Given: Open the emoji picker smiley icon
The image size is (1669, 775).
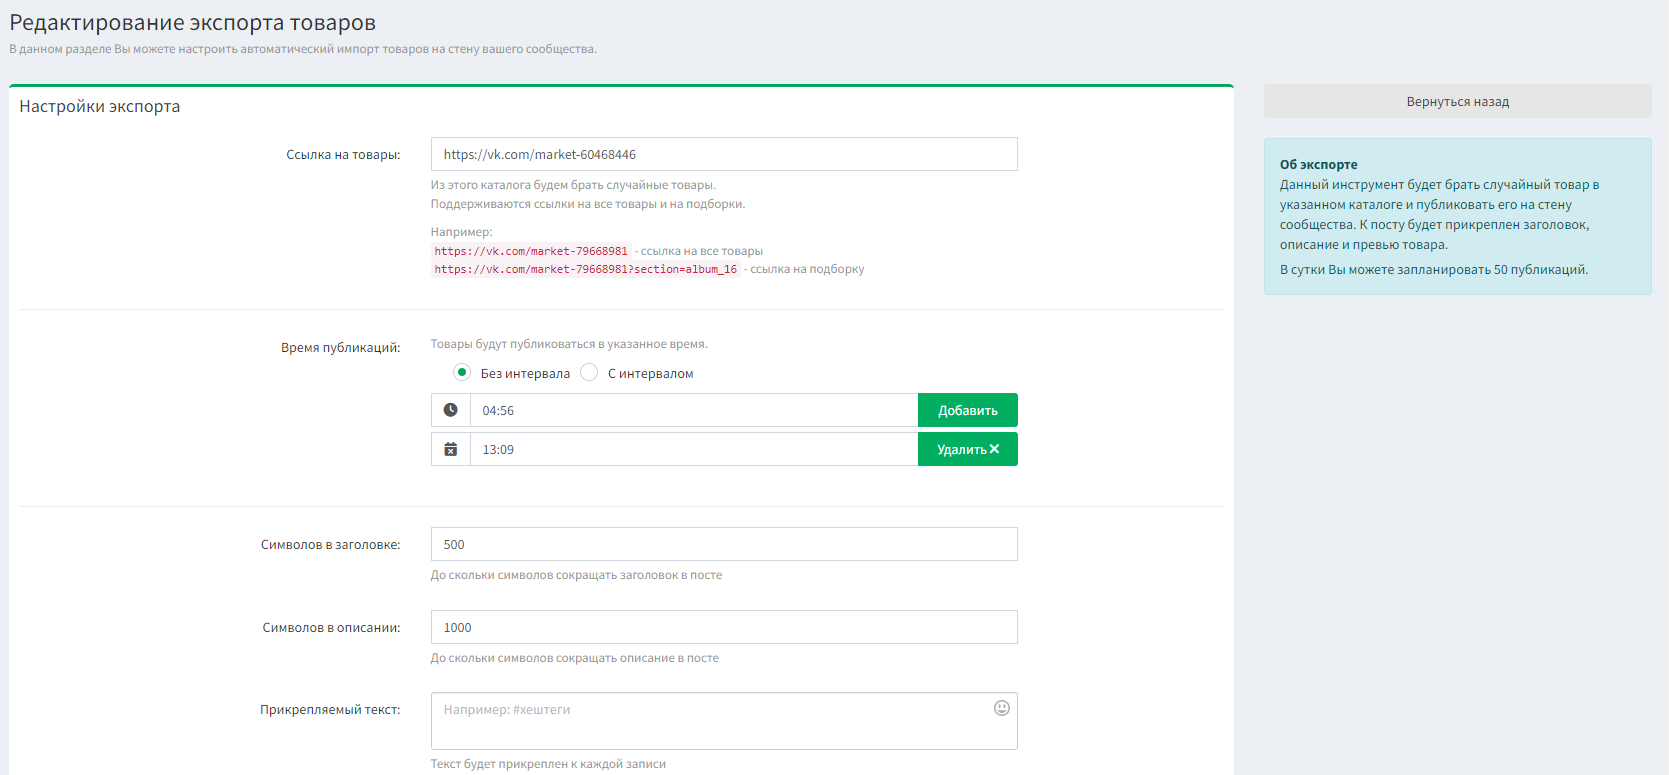Looking at the screenshot, I should click(x=1001, y=708).
